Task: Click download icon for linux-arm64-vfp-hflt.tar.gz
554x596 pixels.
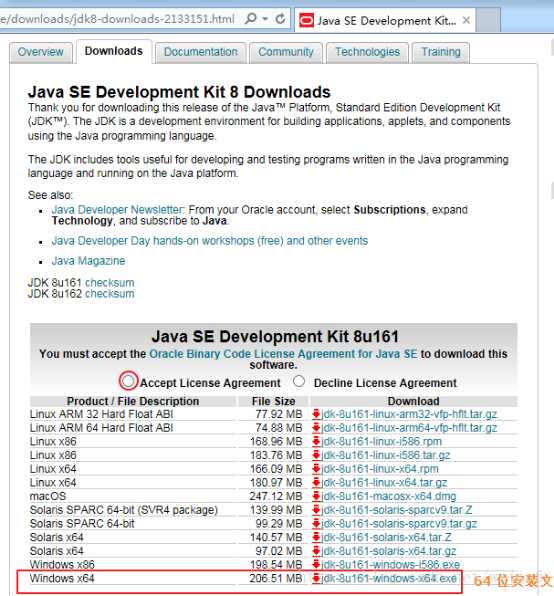Action: pyautogui.click(x=316, y=428)
